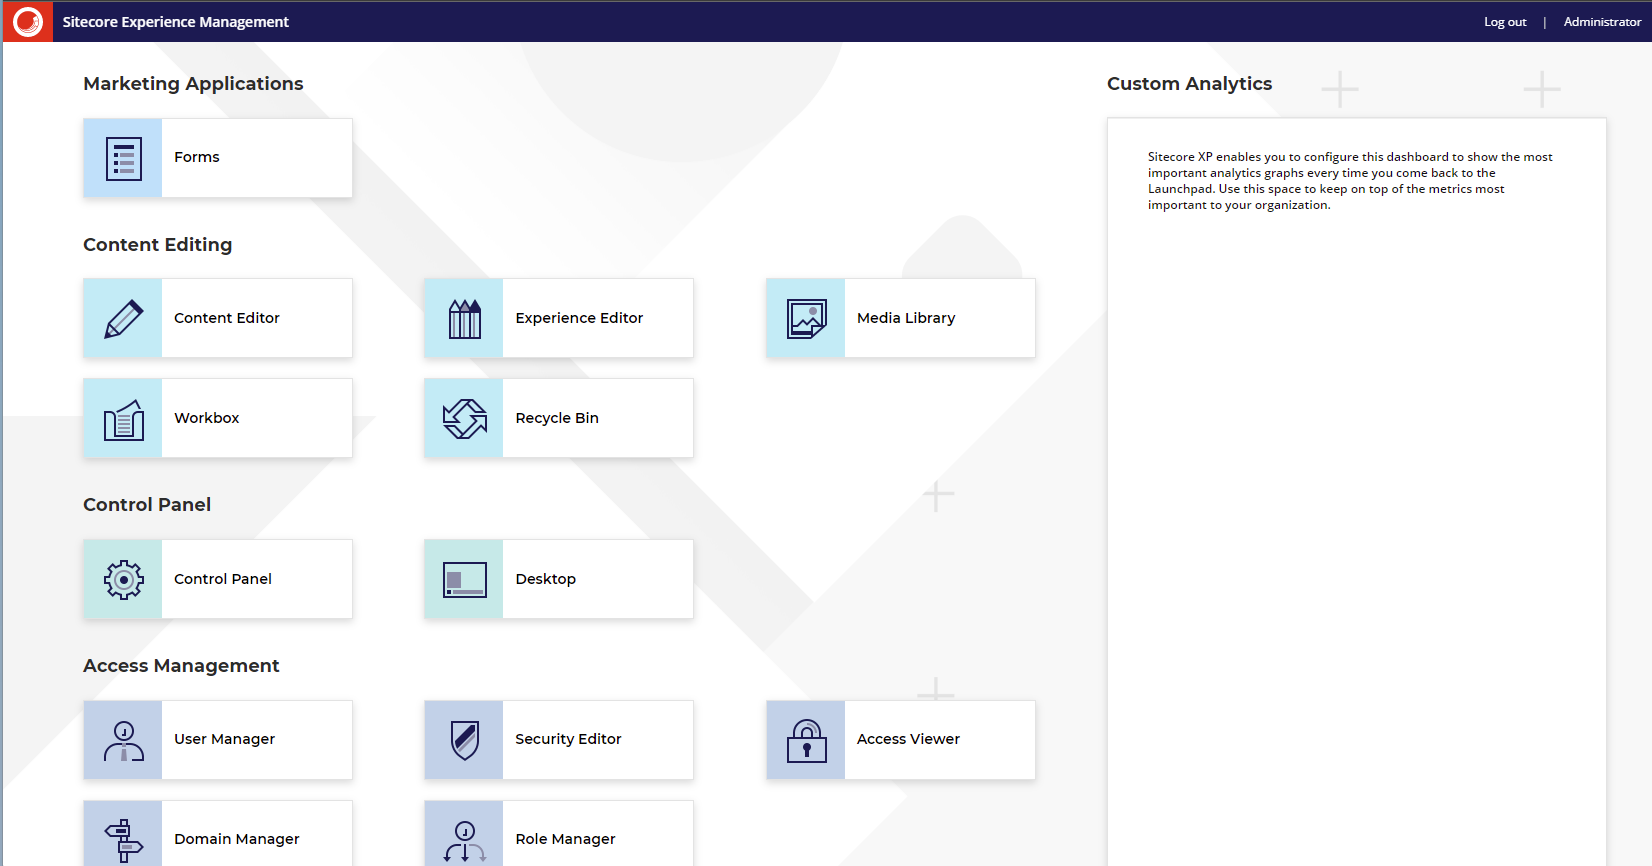Open Role Manager icon
The image size is (1652, 866).
(464, 834)
